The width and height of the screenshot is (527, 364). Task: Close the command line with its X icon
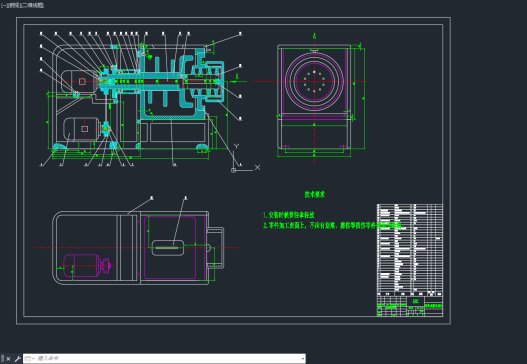(8, 359)
